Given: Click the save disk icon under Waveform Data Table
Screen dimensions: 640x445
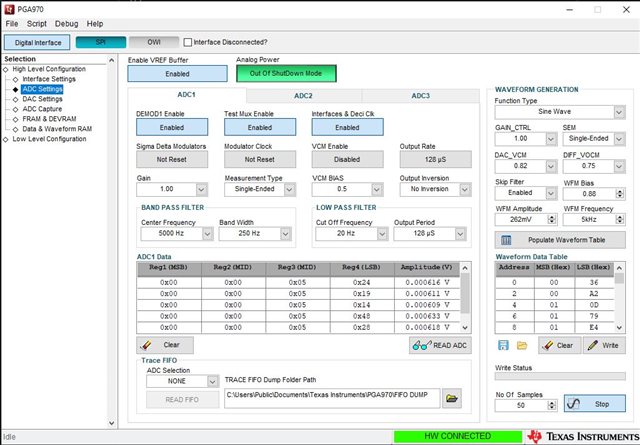Looking at the screenshot, I should click(x=503, y=345).
